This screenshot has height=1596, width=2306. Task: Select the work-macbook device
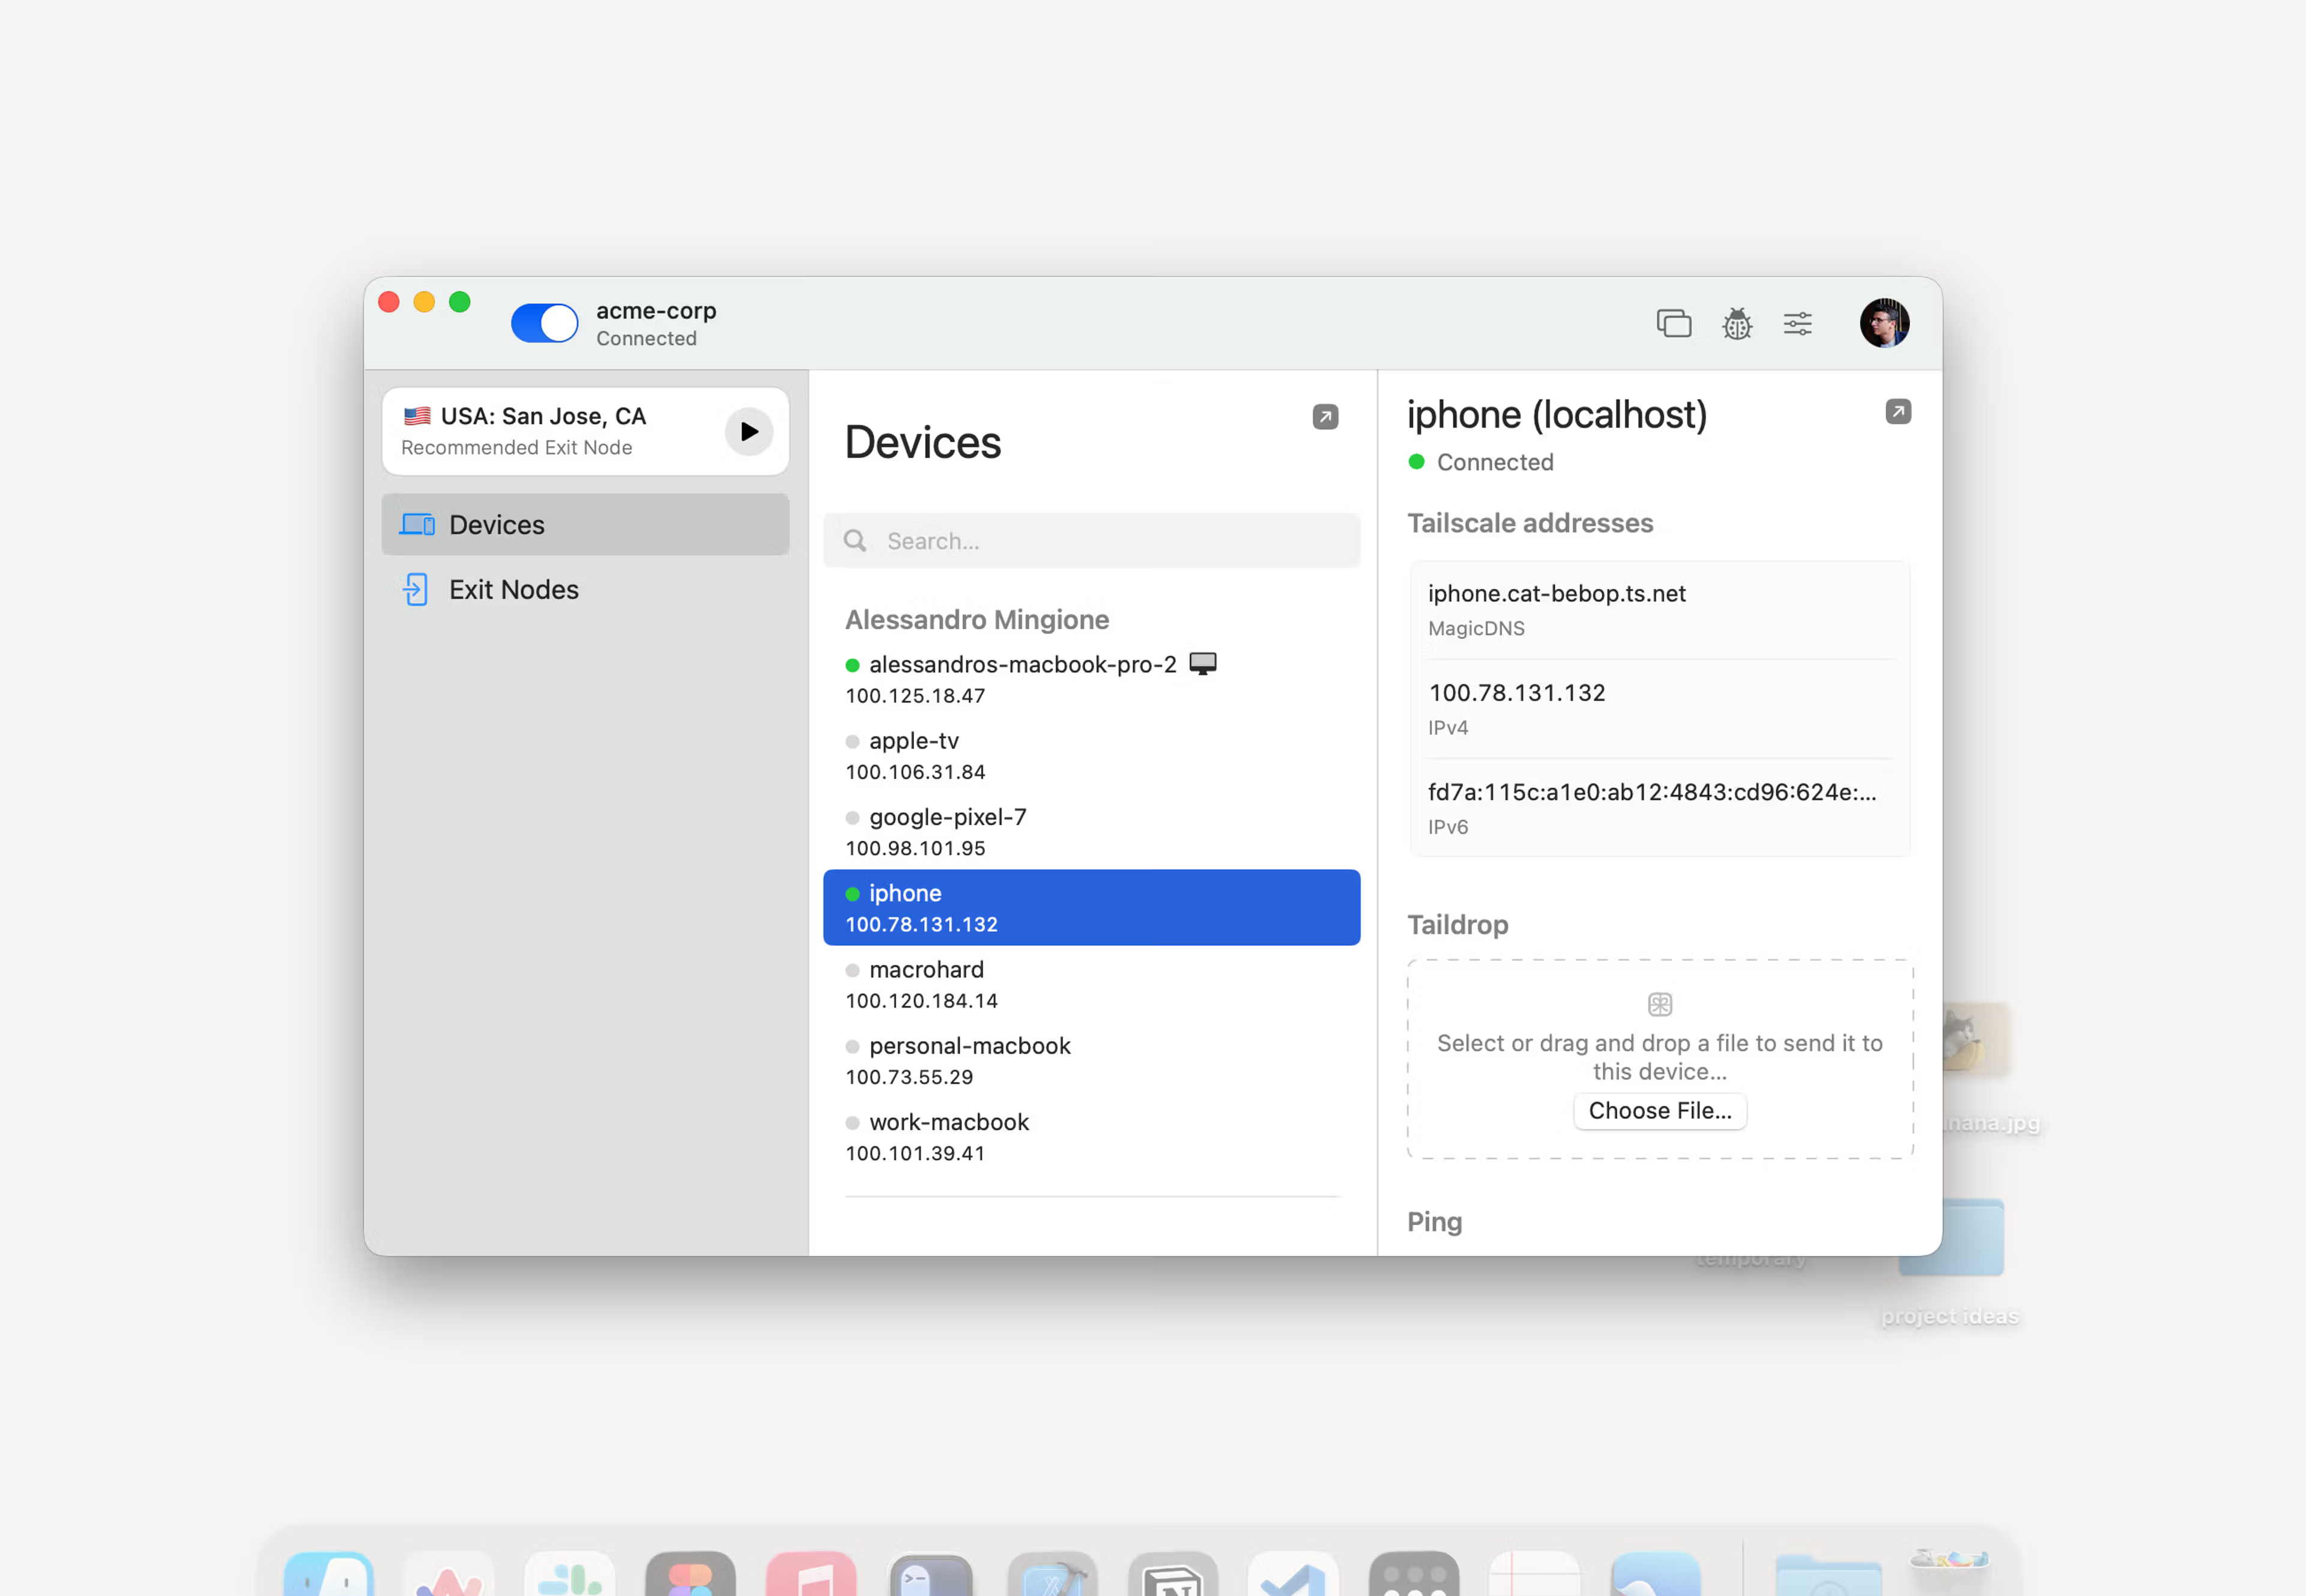[x=948, y=1136]
